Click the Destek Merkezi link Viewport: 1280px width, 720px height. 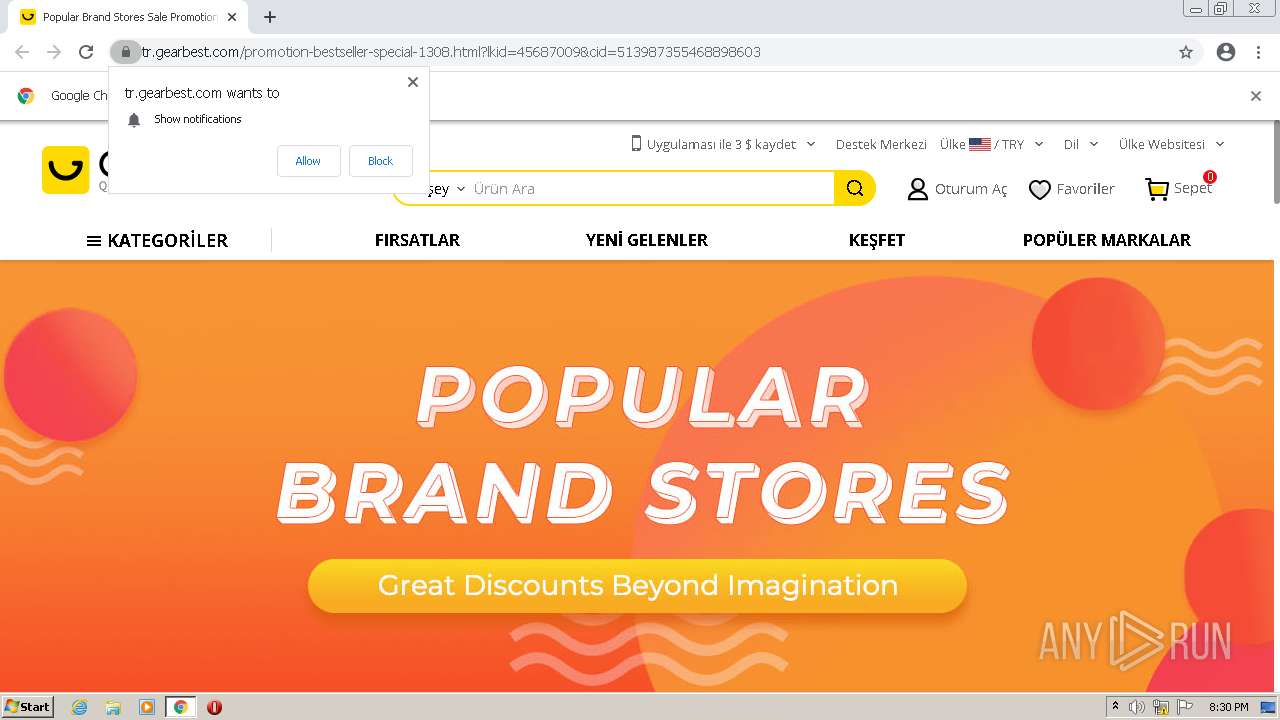pos(881,144)
